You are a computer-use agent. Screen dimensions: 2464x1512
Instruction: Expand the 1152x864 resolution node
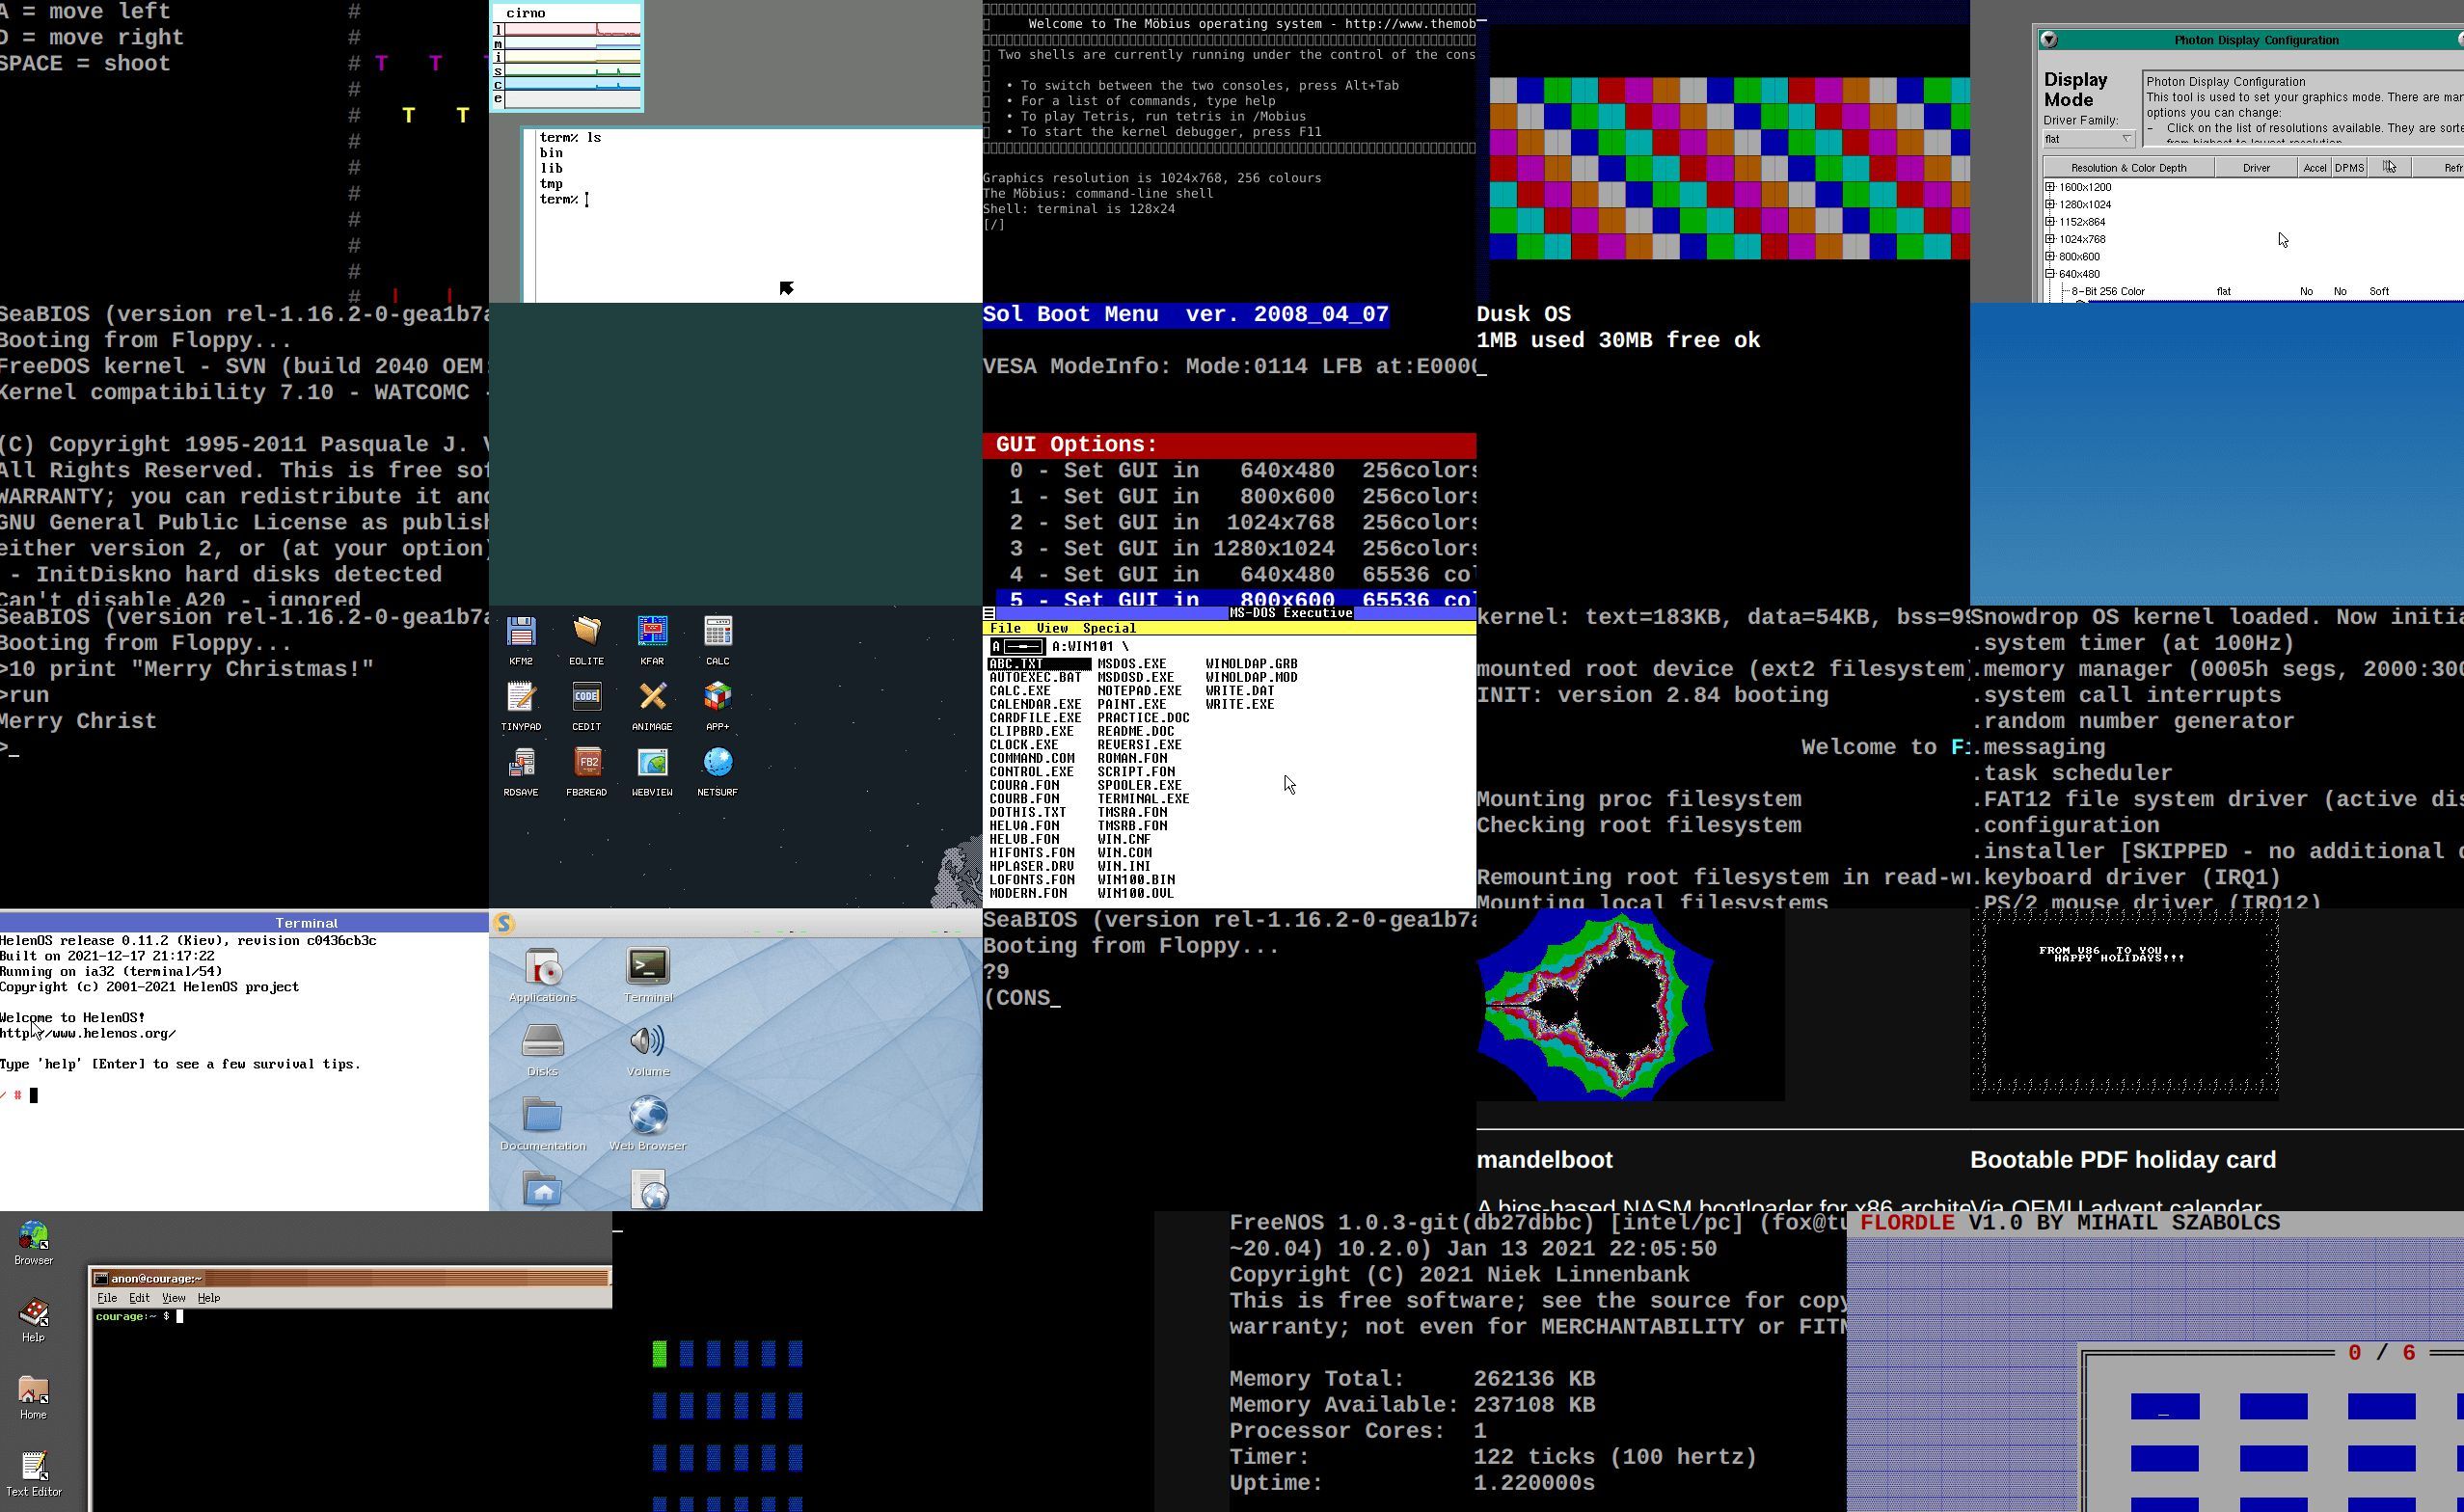(x=2050, y=221)
